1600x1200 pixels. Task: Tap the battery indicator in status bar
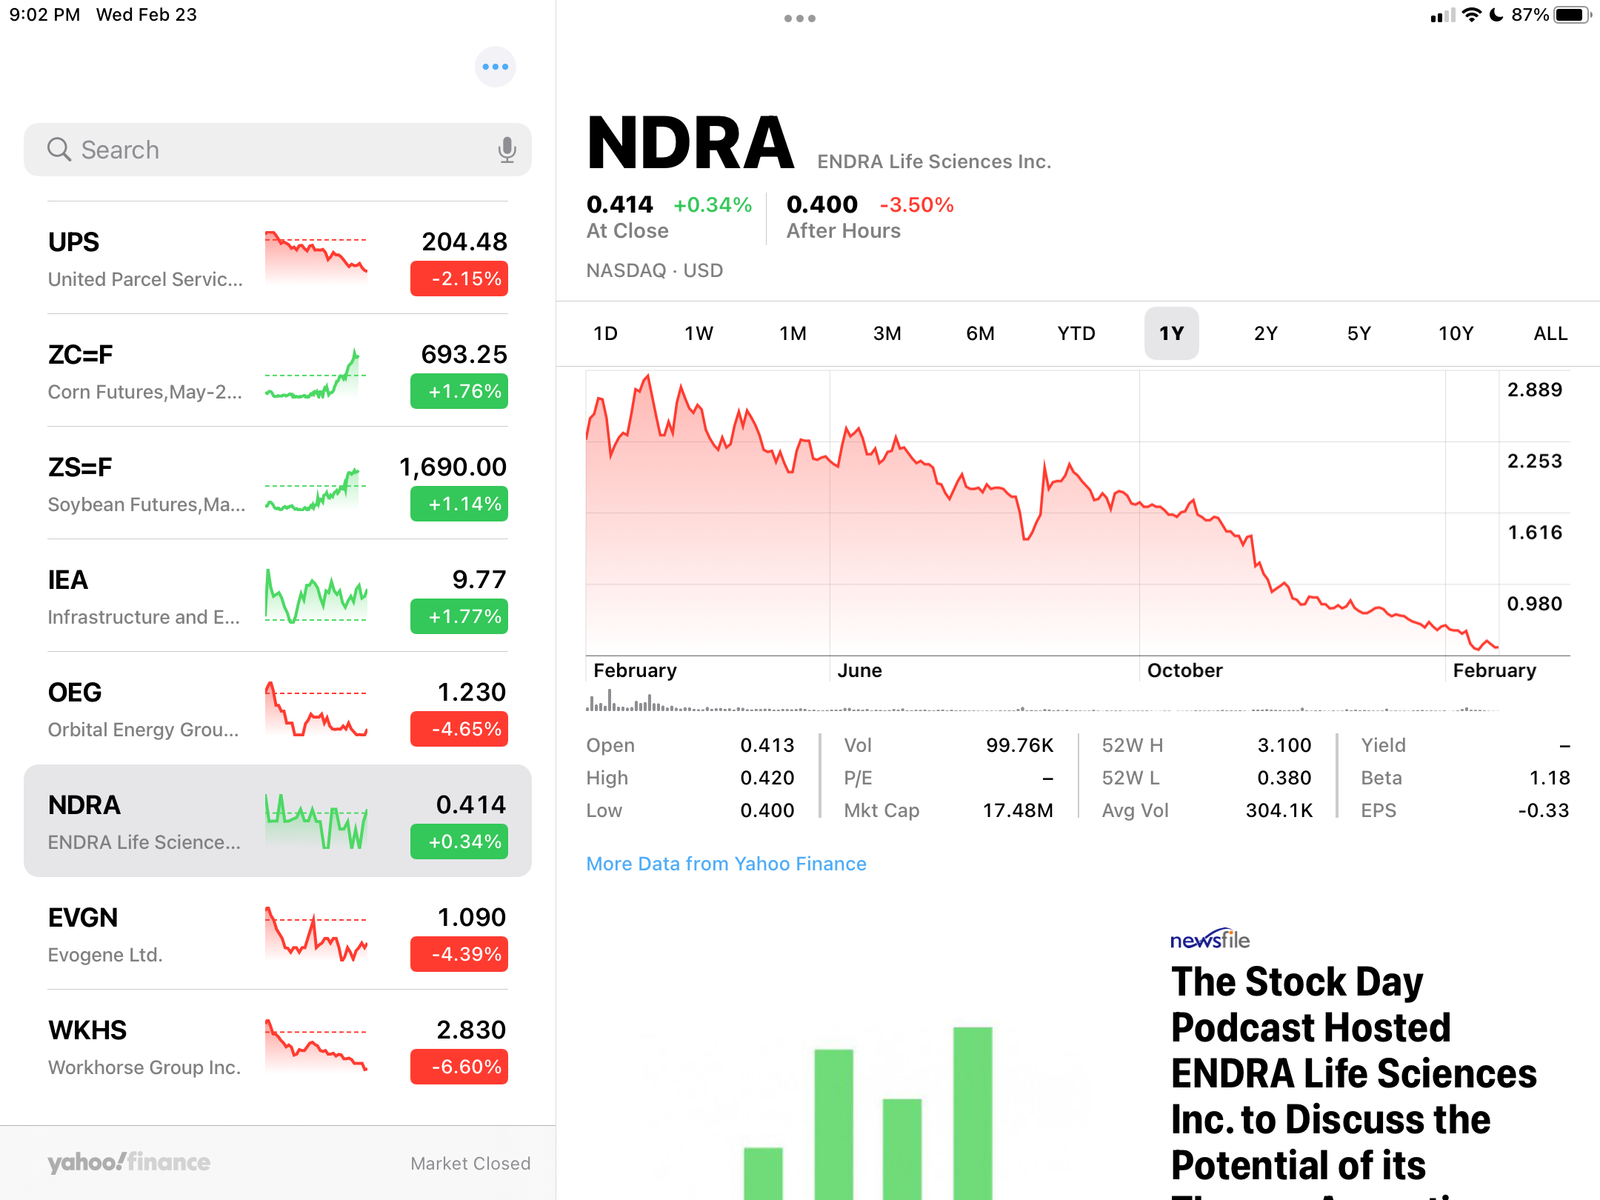point(1573,15)
